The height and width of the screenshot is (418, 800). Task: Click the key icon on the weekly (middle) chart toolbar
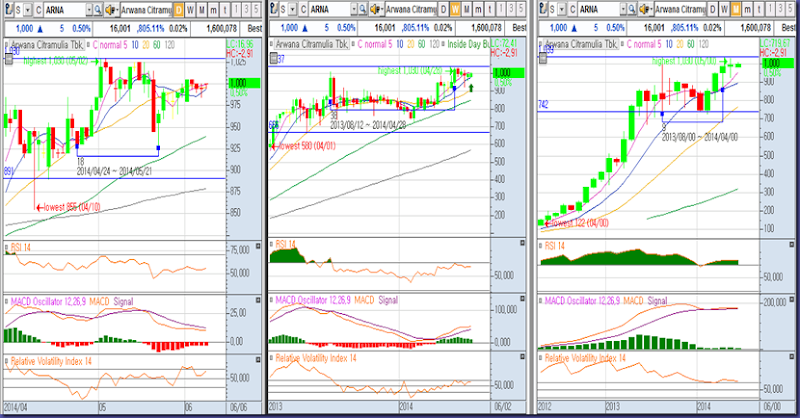coord(273,9)
